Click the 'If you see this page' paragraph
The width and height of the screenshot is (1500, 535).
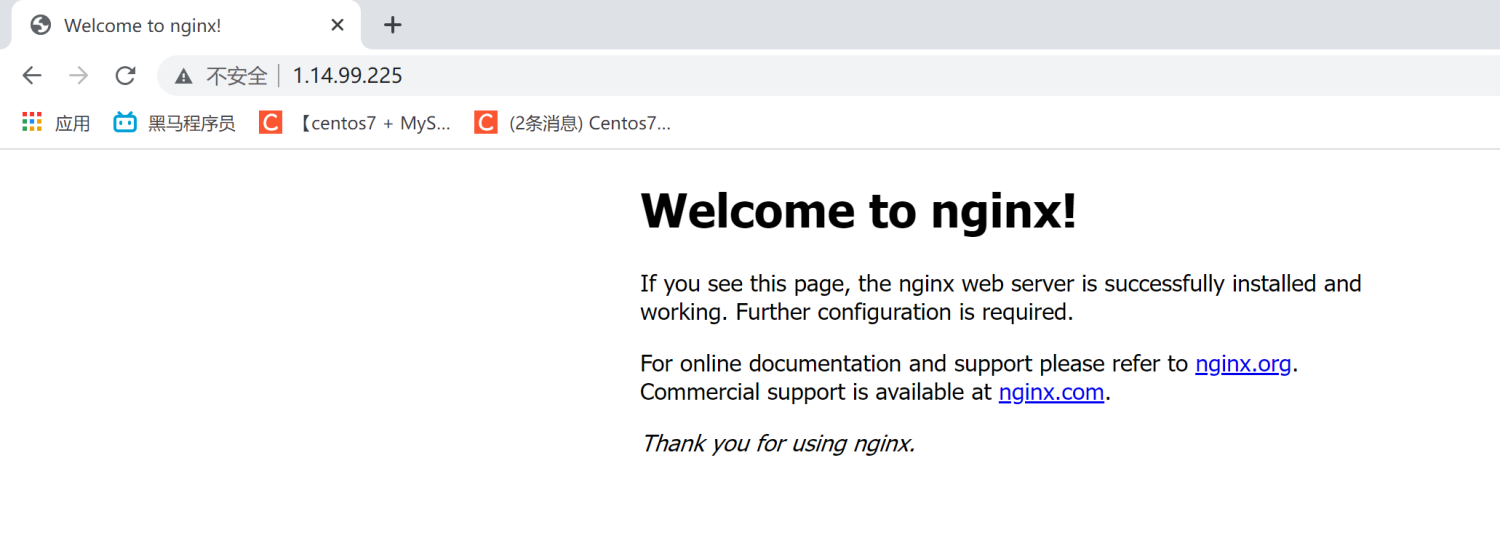1000,298
